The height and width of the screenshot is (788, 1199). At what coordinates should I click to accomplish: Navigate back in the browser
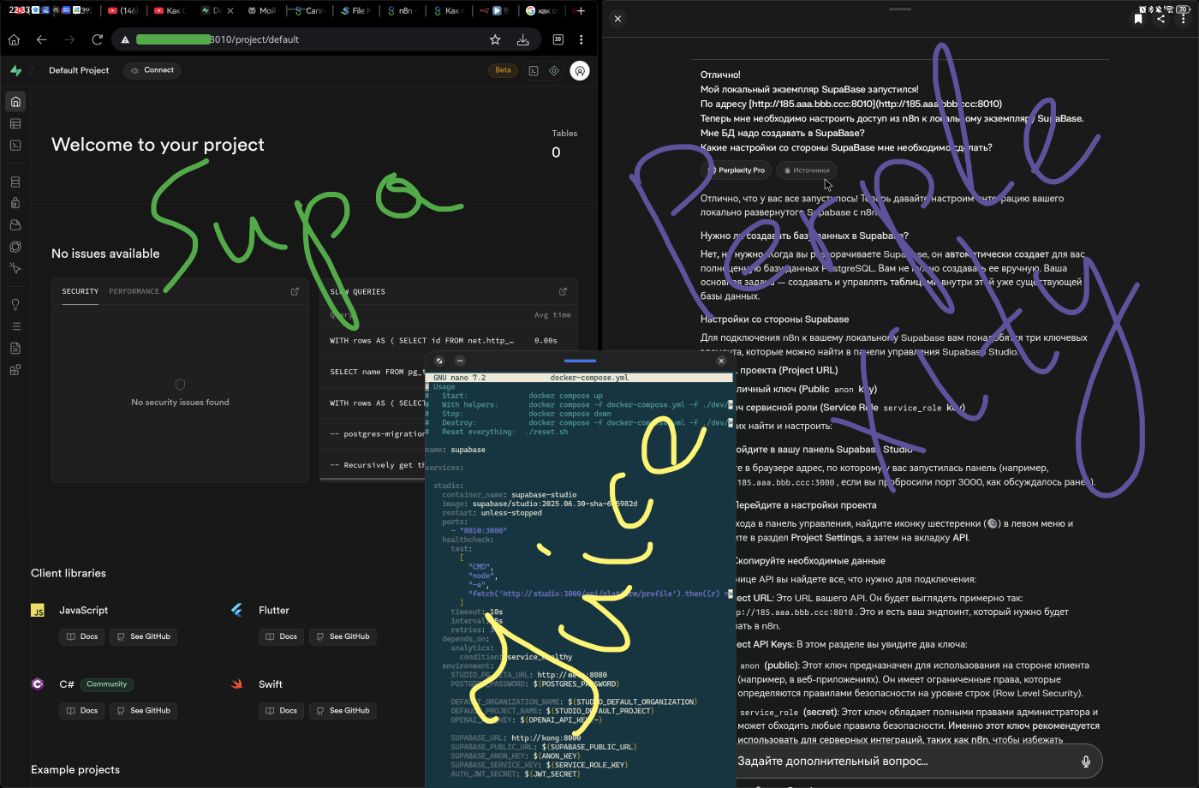[42, 40]
